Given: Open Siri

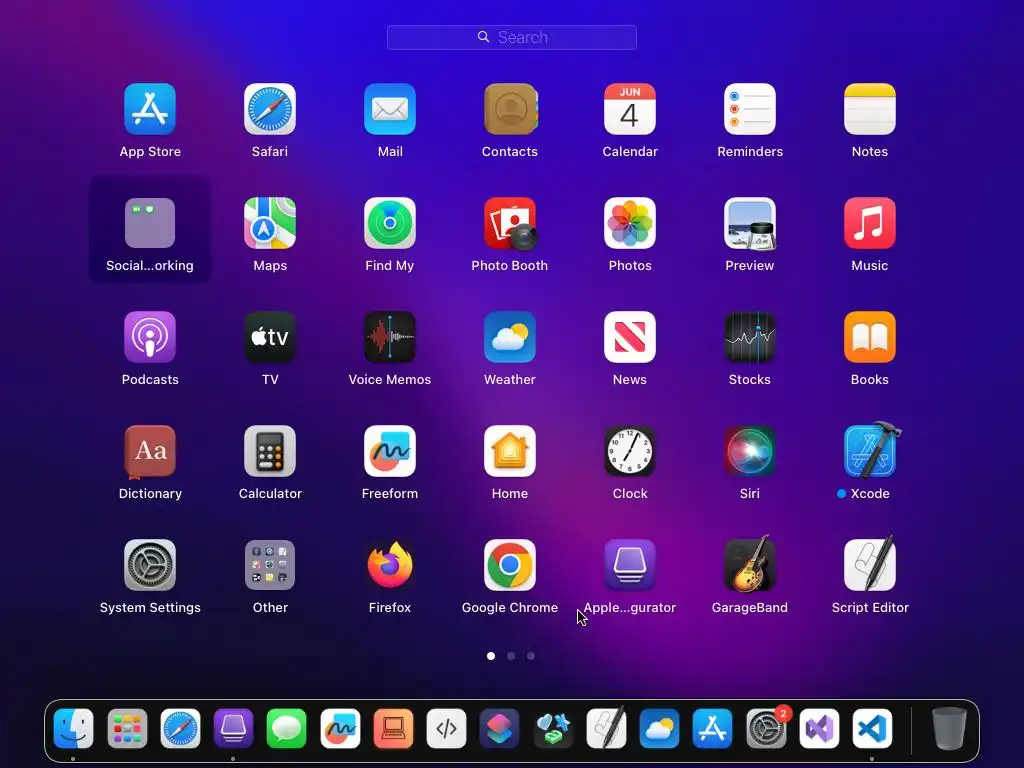Looking at the screenshot, I should [x=750, y=451].
